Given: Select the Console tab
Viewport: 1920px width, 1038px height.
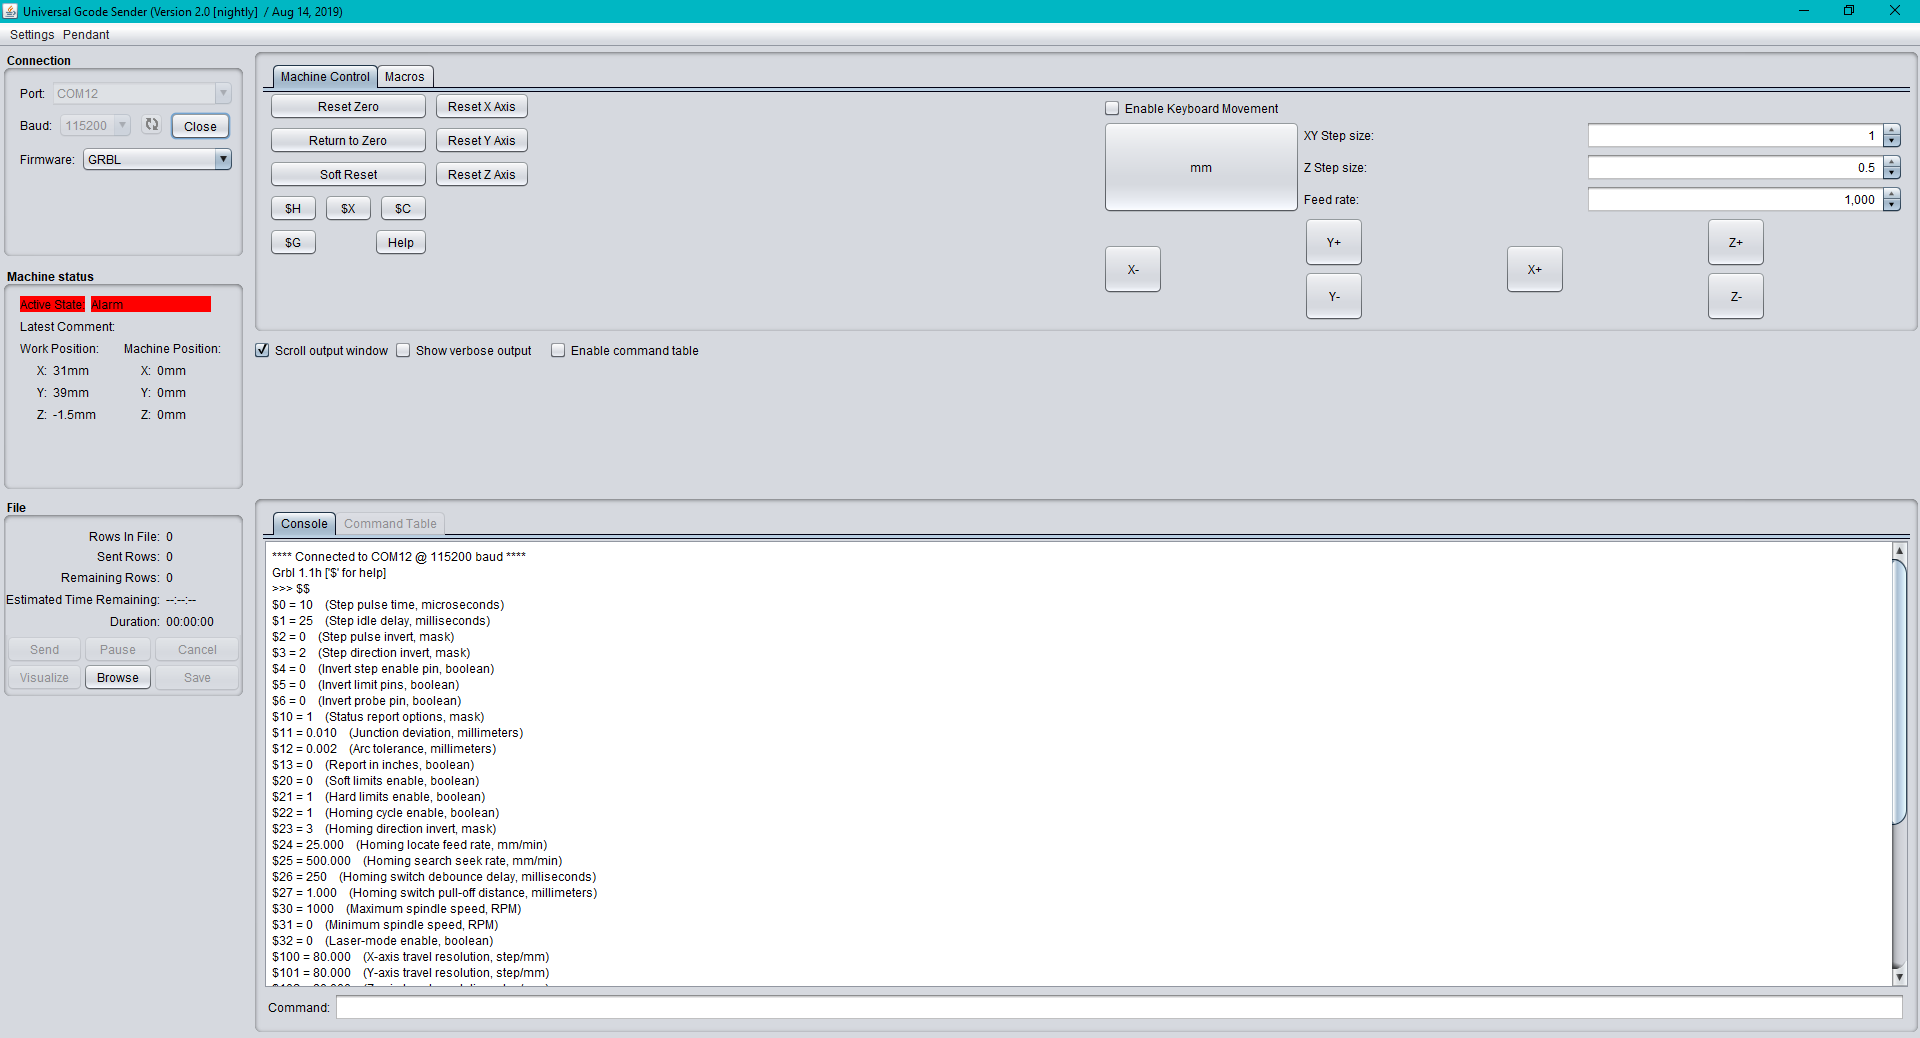Looking at the screenshot, I should (x=304, y=524).
